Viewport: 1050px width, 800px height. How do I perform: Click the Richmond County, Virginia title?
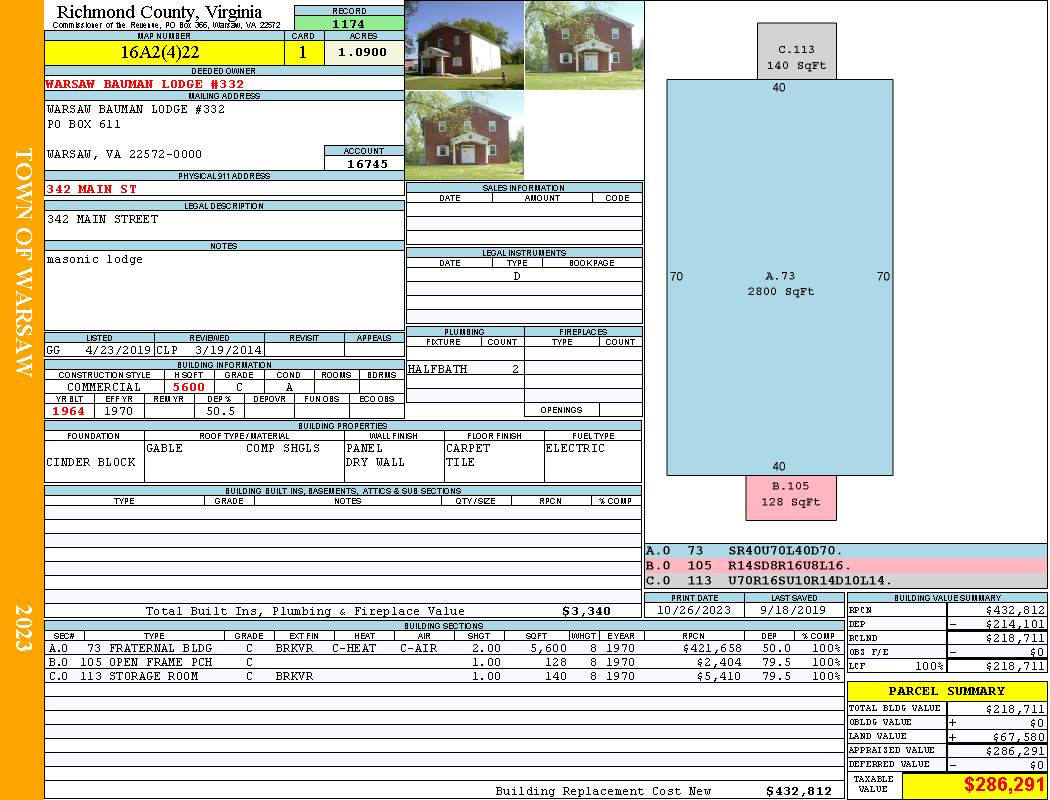(x=159, y=12)
